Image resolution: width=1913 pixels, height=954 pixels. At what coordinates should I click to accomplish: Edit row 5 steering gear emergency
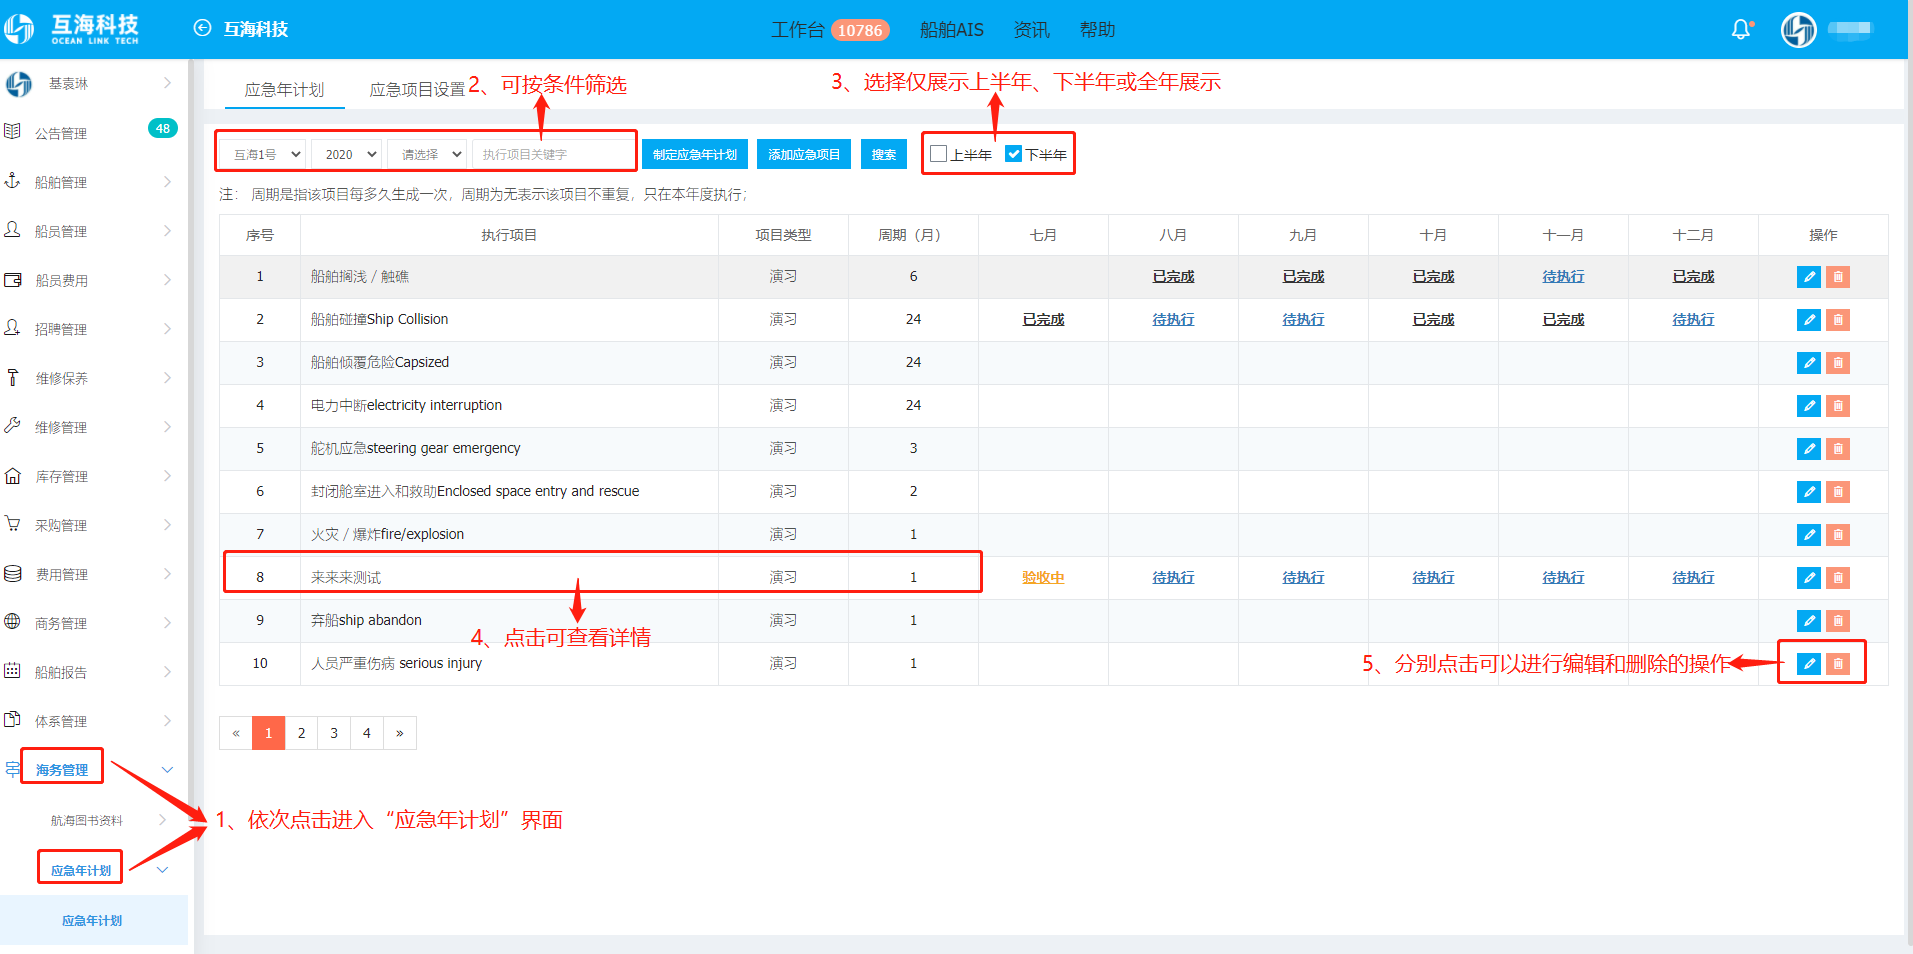click(1808, 449)
